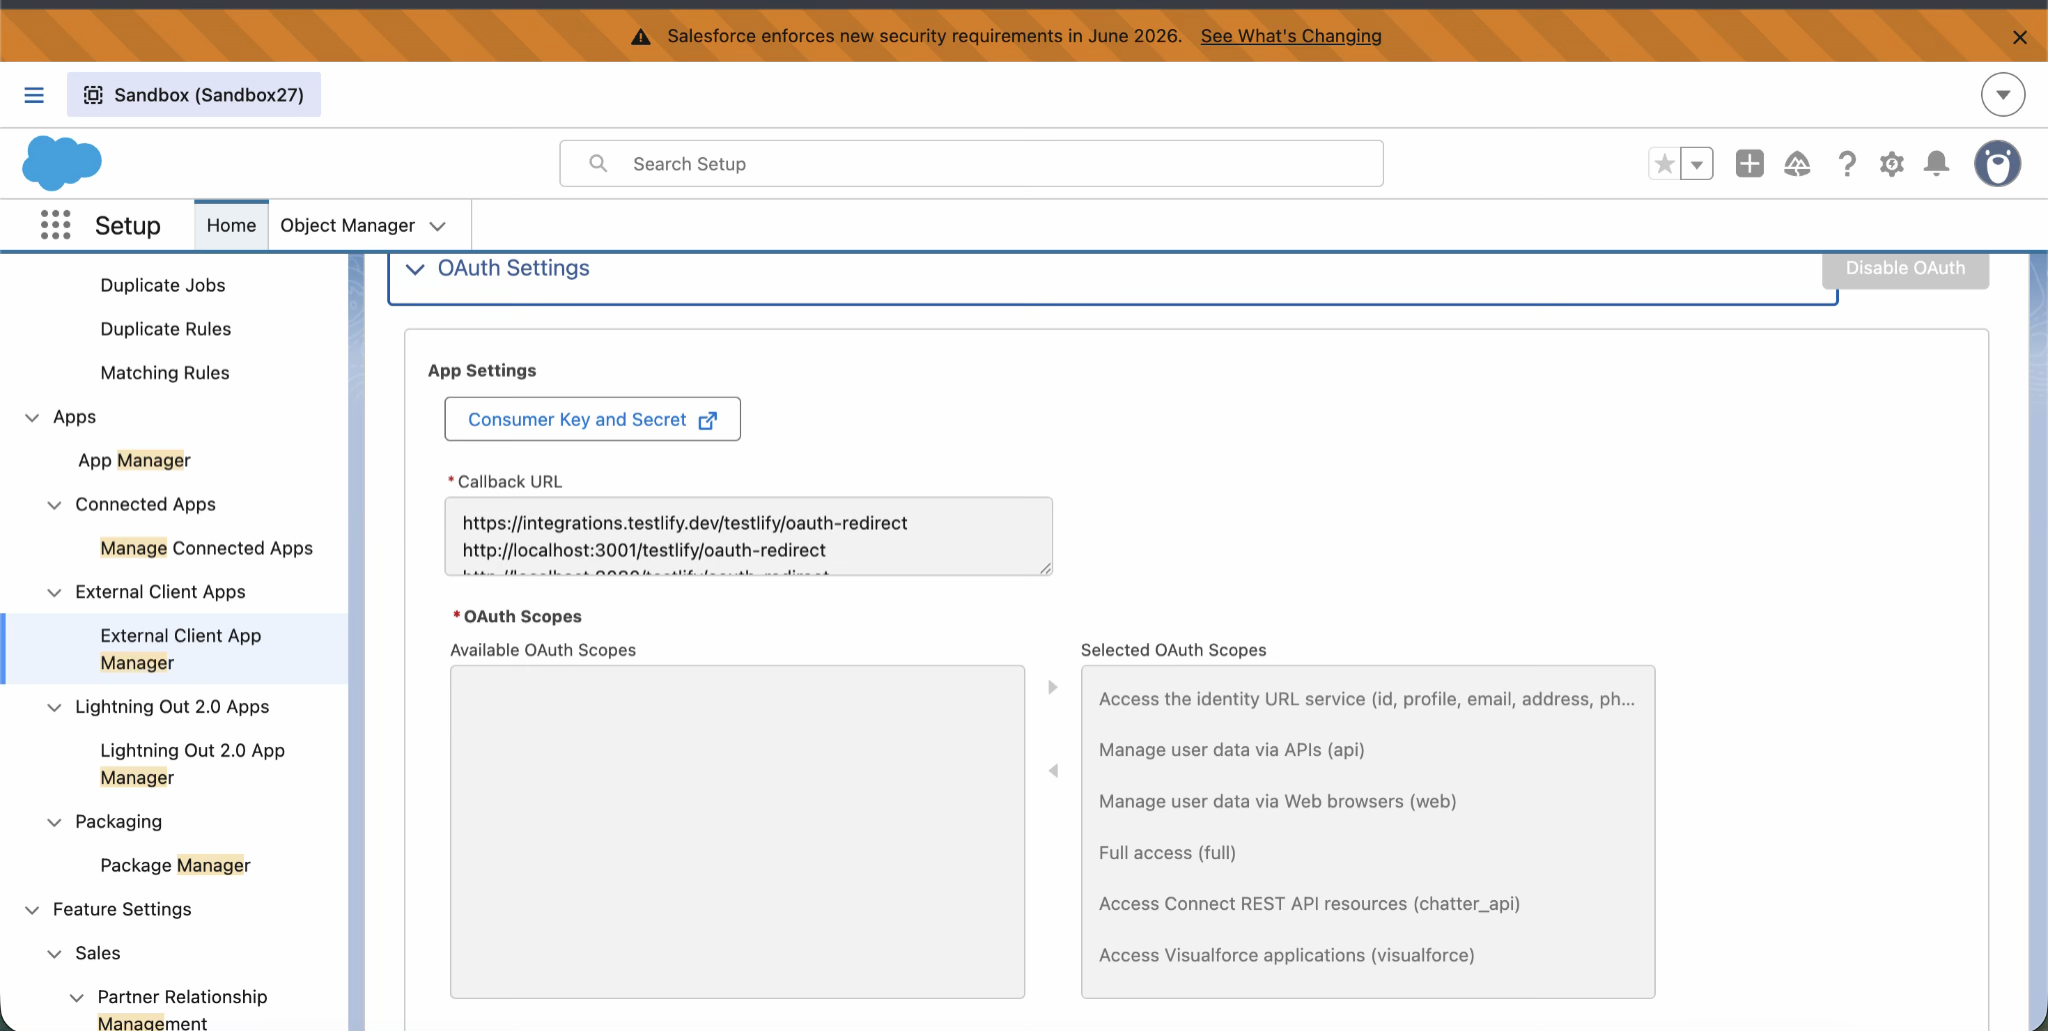
Task: Click the Salesforce cloud logo
Action: click(x=62, y=162)
